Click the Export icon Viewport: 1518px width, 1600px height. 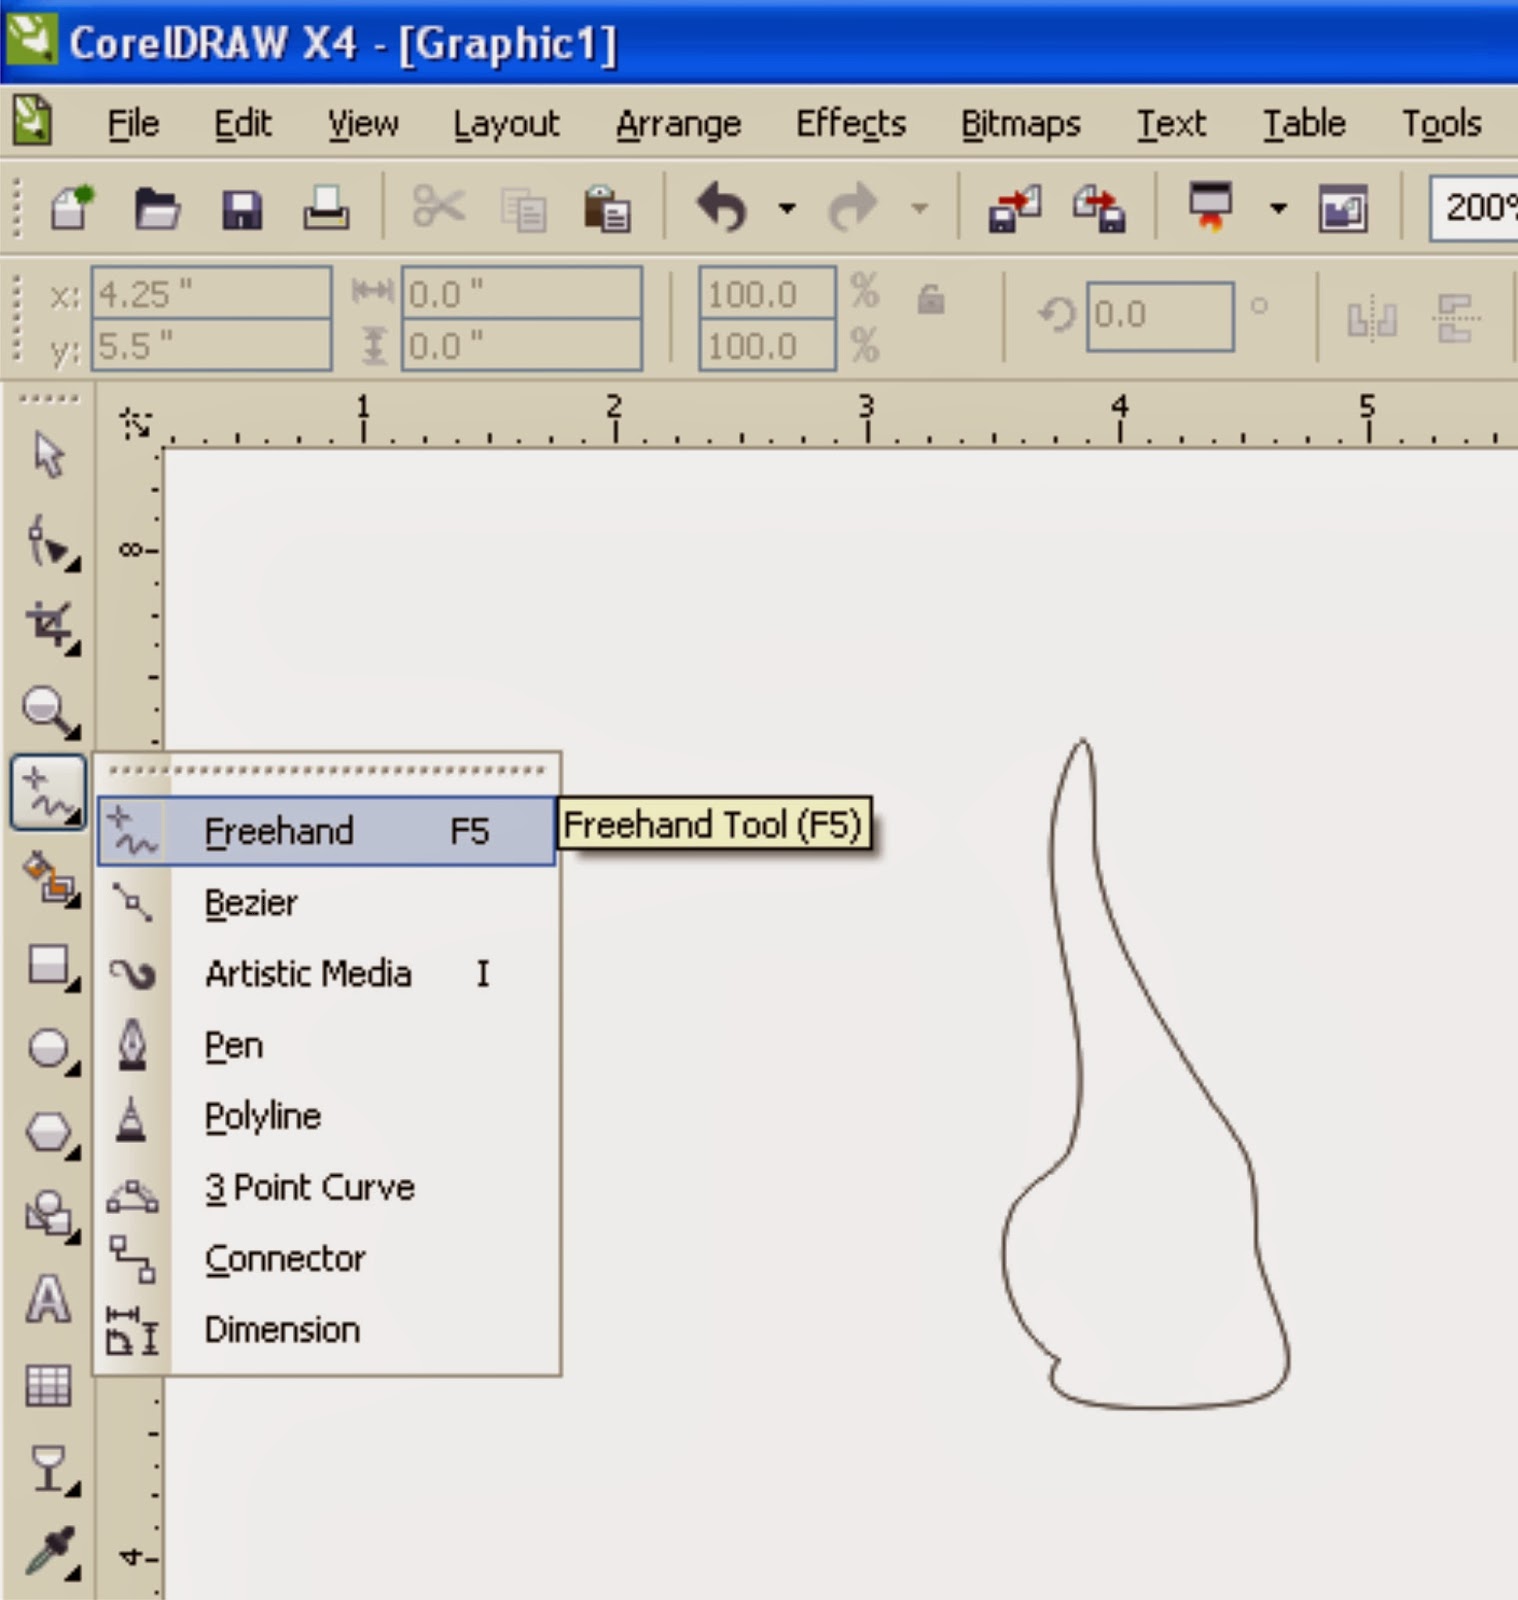pos(1099,209)
